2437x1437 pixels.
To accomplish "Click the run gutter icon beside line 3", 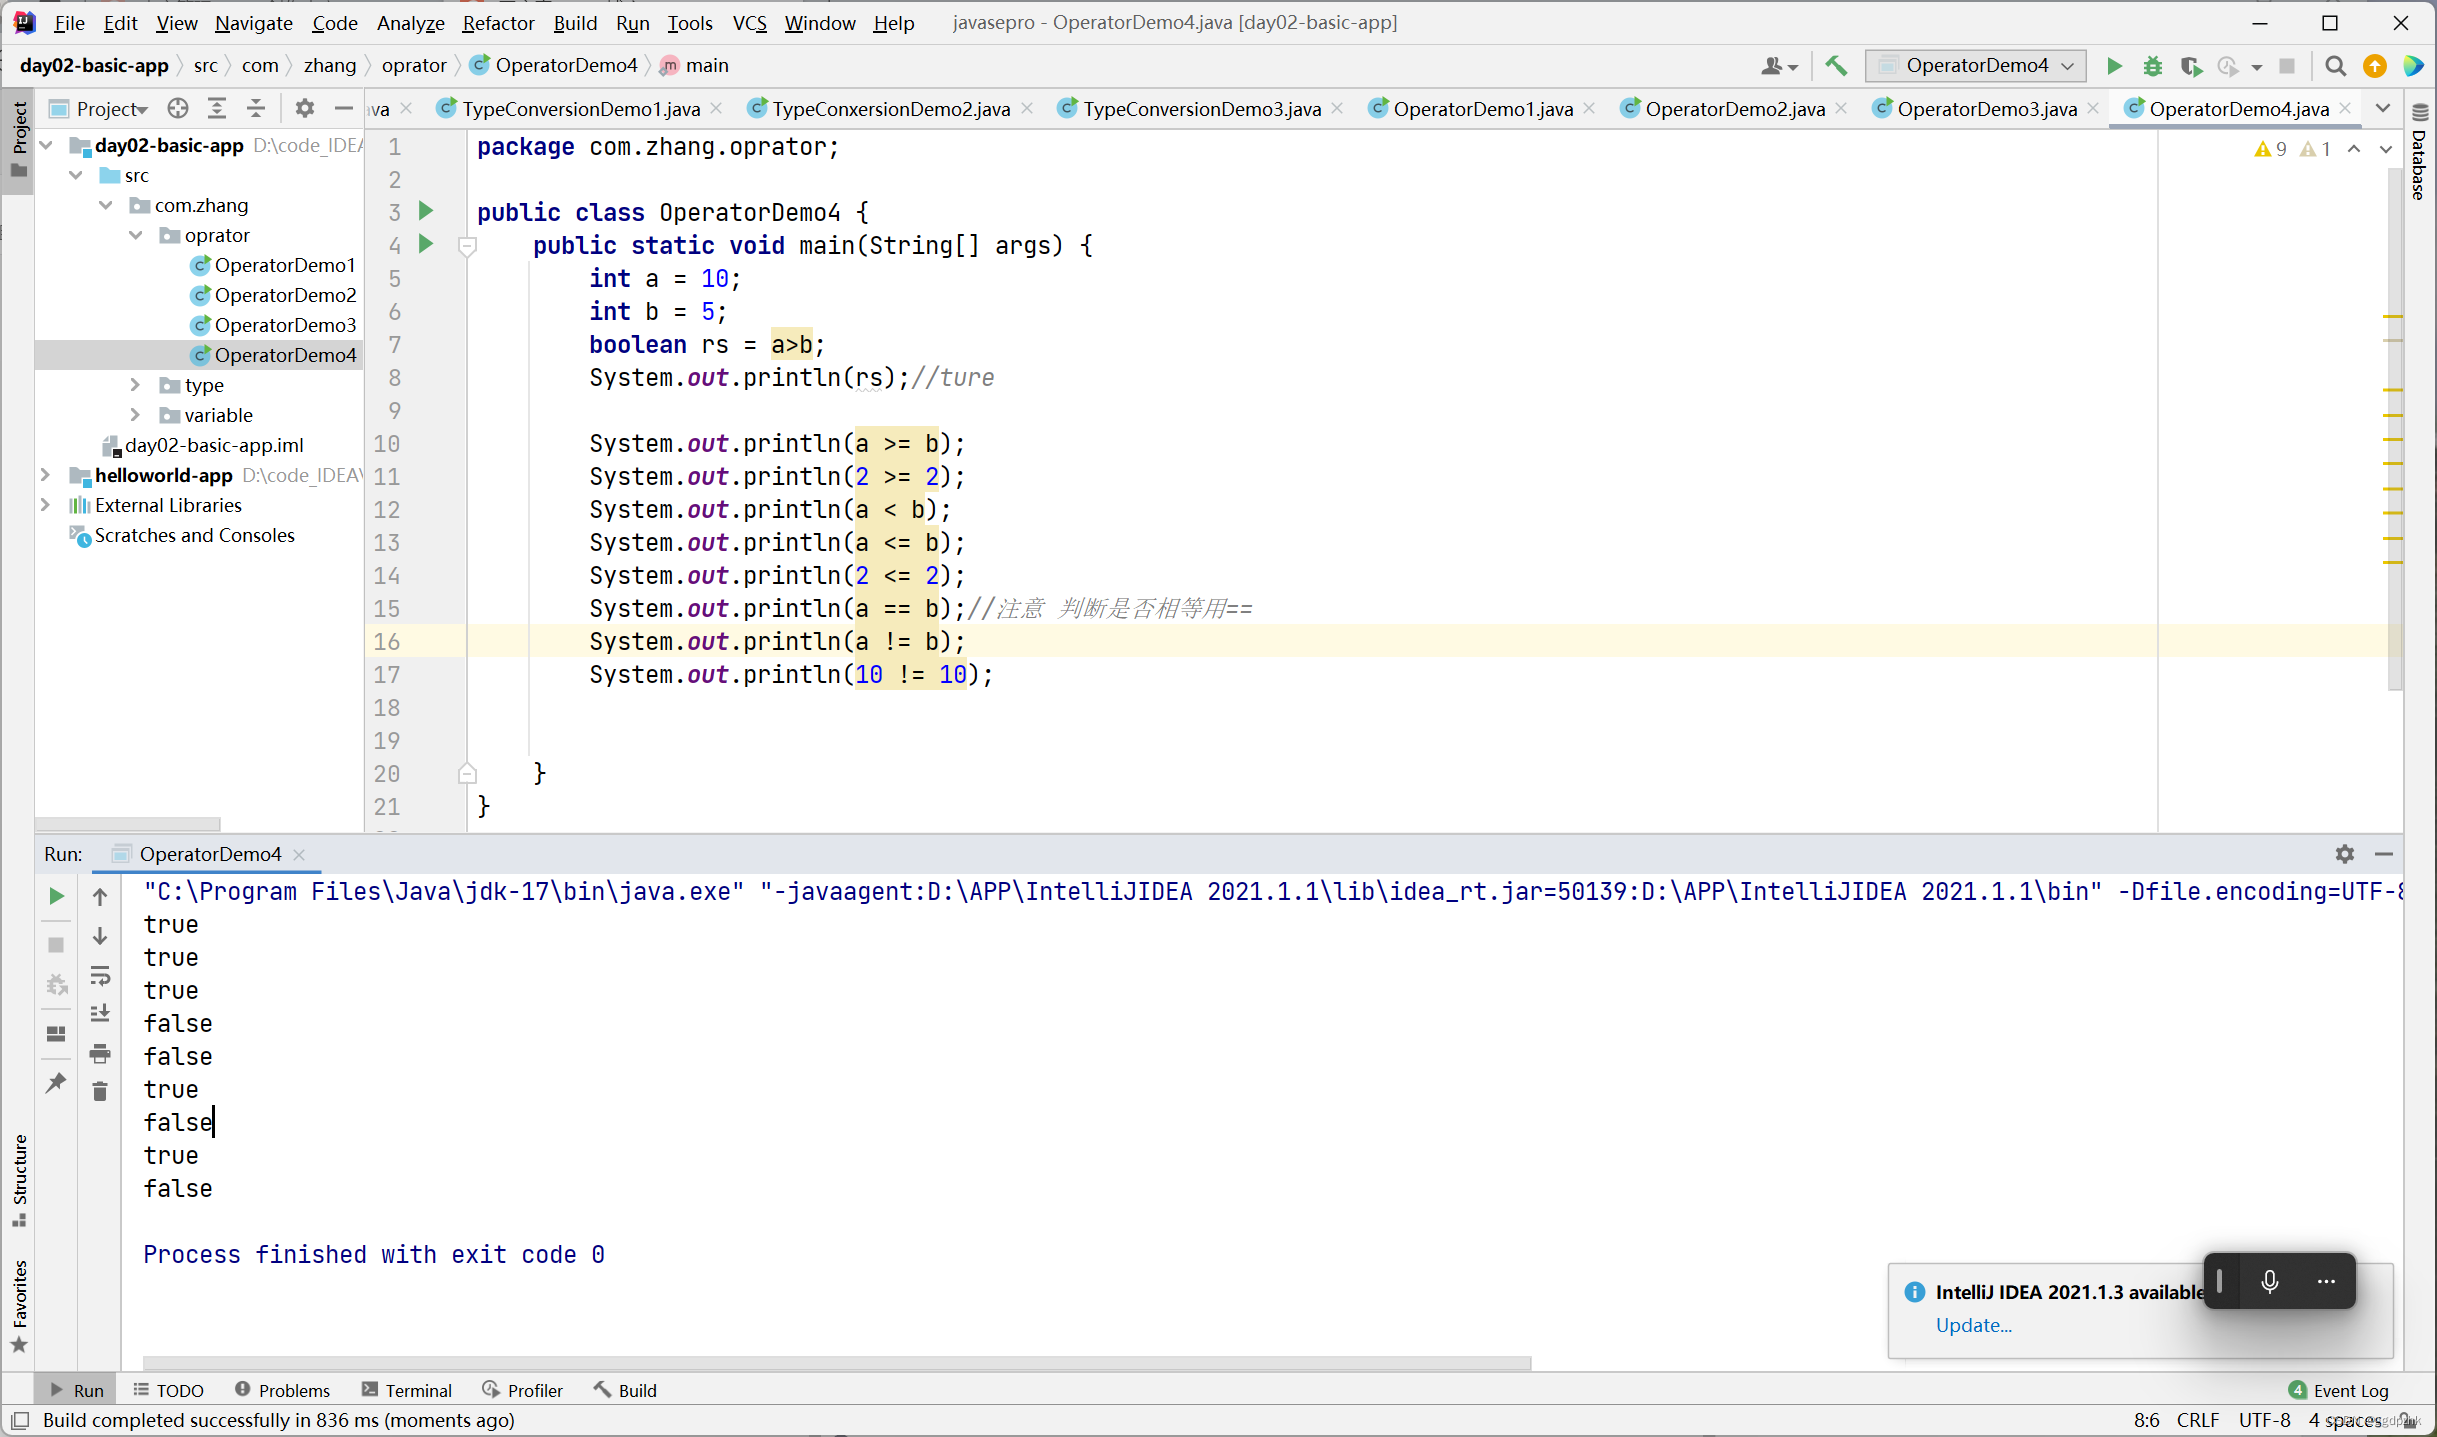I will 426,211.
